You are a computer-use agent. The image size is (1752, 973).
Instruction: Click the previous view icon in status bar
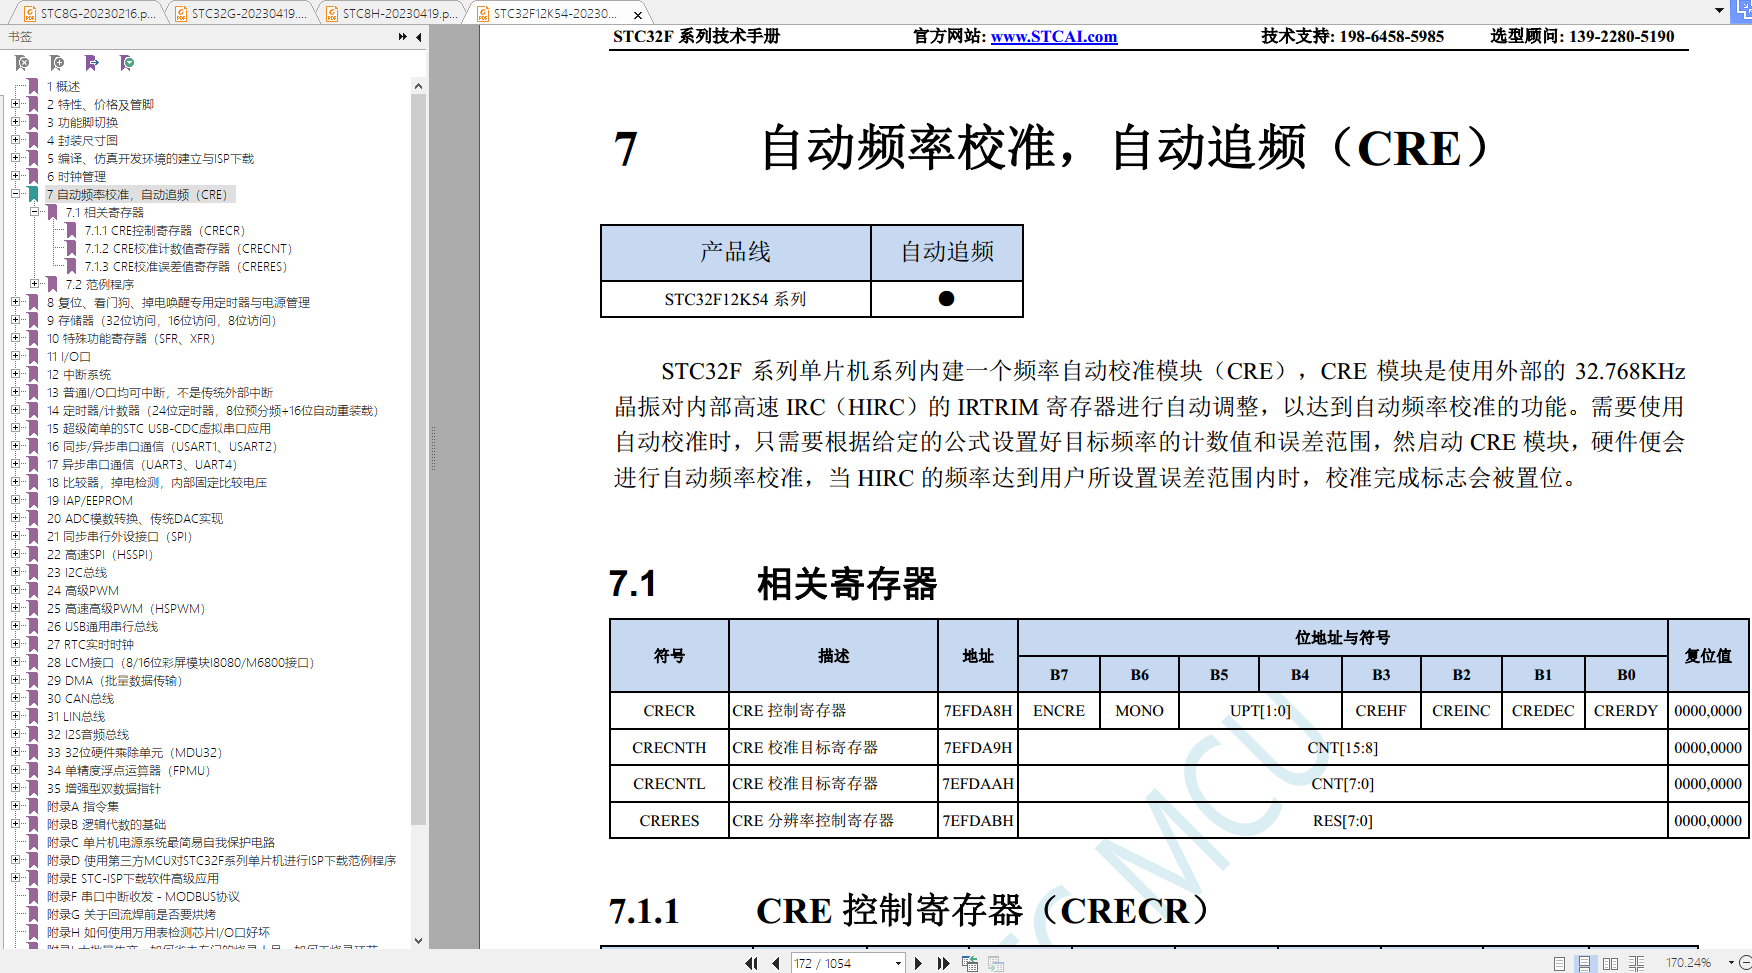click(x=969, y=963)
